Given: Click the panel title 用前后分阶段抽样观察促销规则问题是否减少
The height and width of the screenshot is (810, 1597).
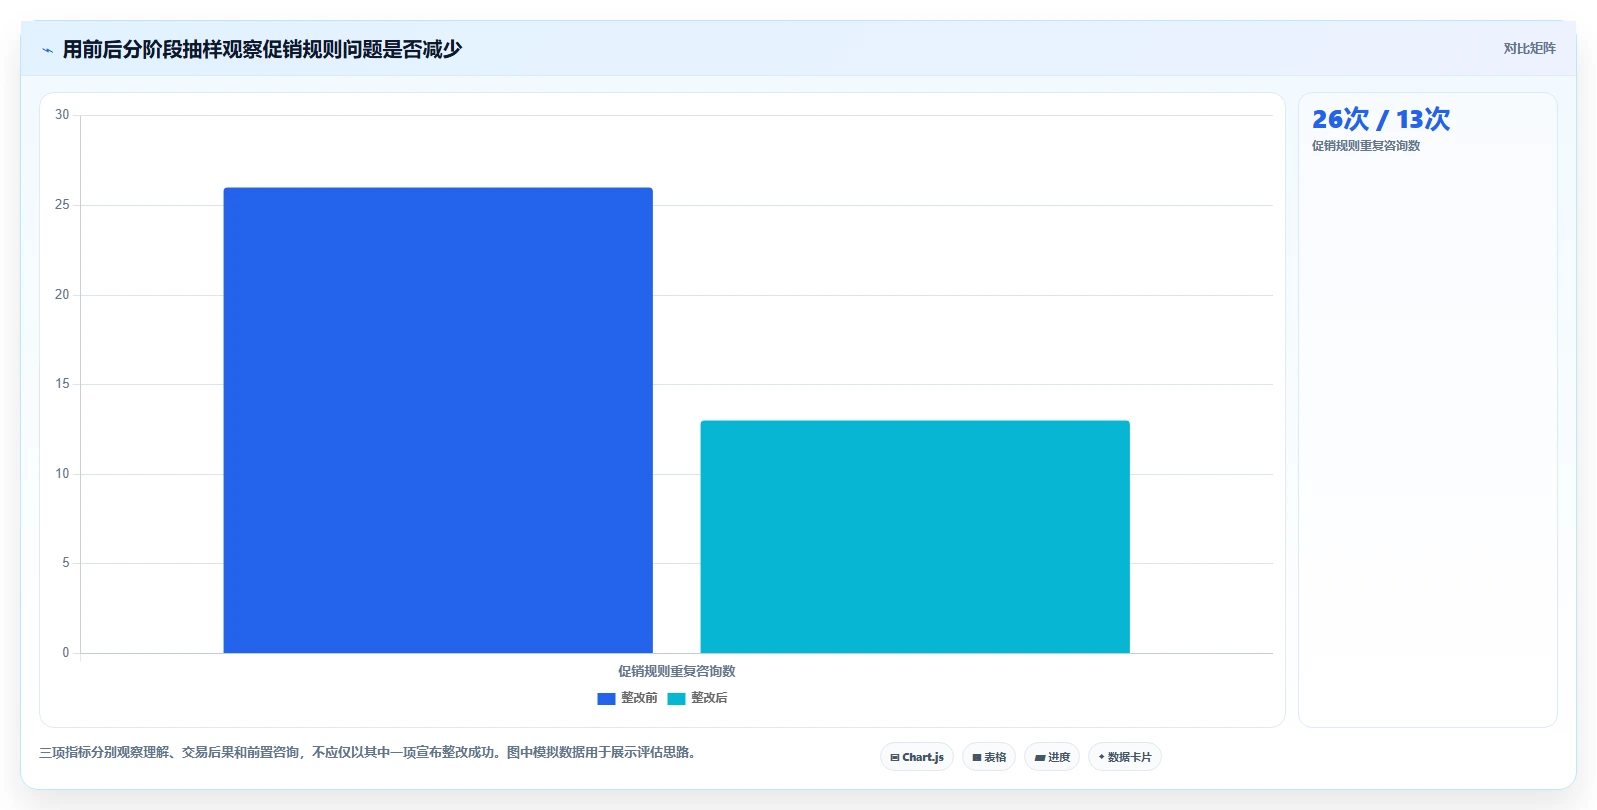Looking at the screenshot, I should coord(262,49).
